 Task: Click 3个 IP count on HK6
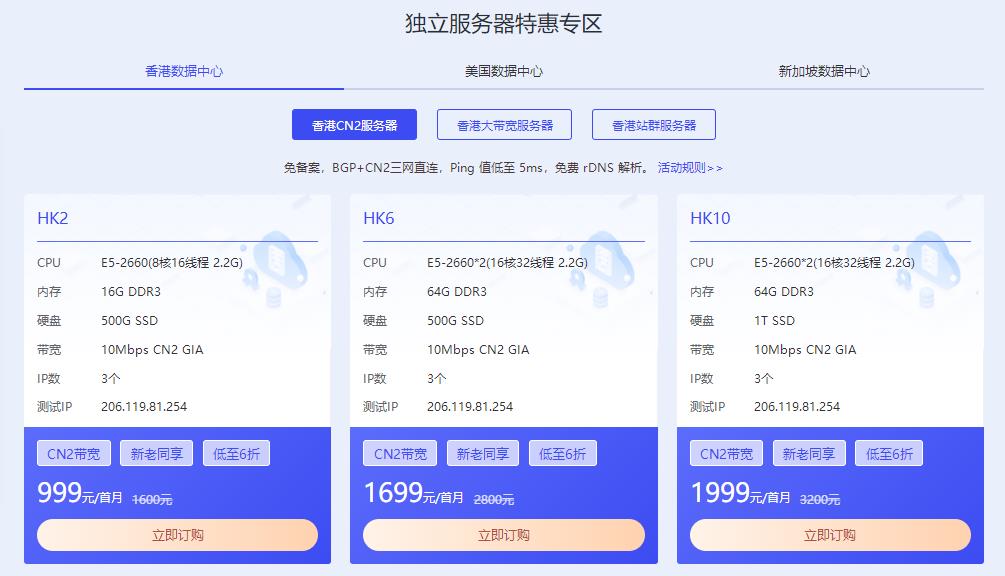pyautogui.click(x=436, y=379)
